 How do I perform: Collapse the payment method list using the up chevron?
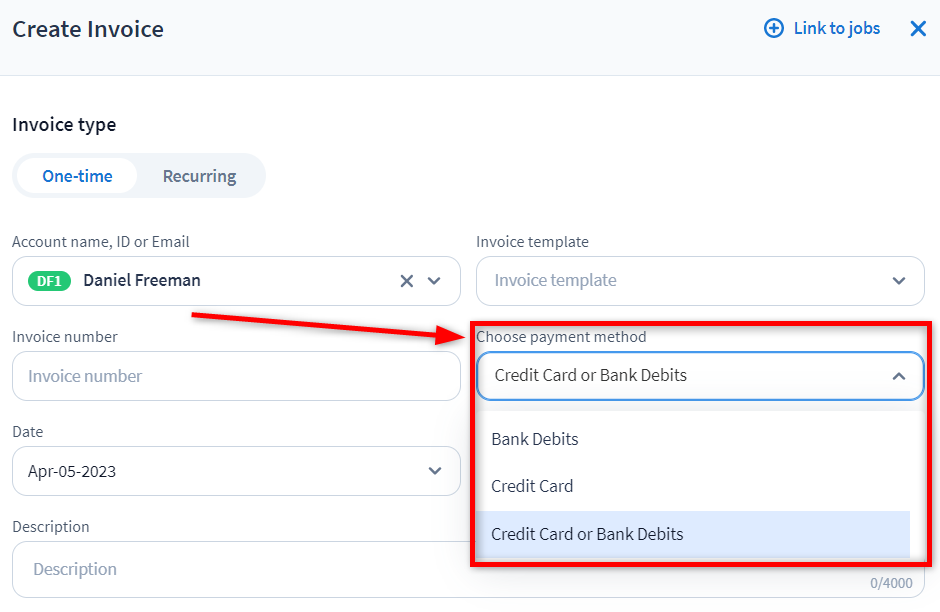[x=898, y=376]
